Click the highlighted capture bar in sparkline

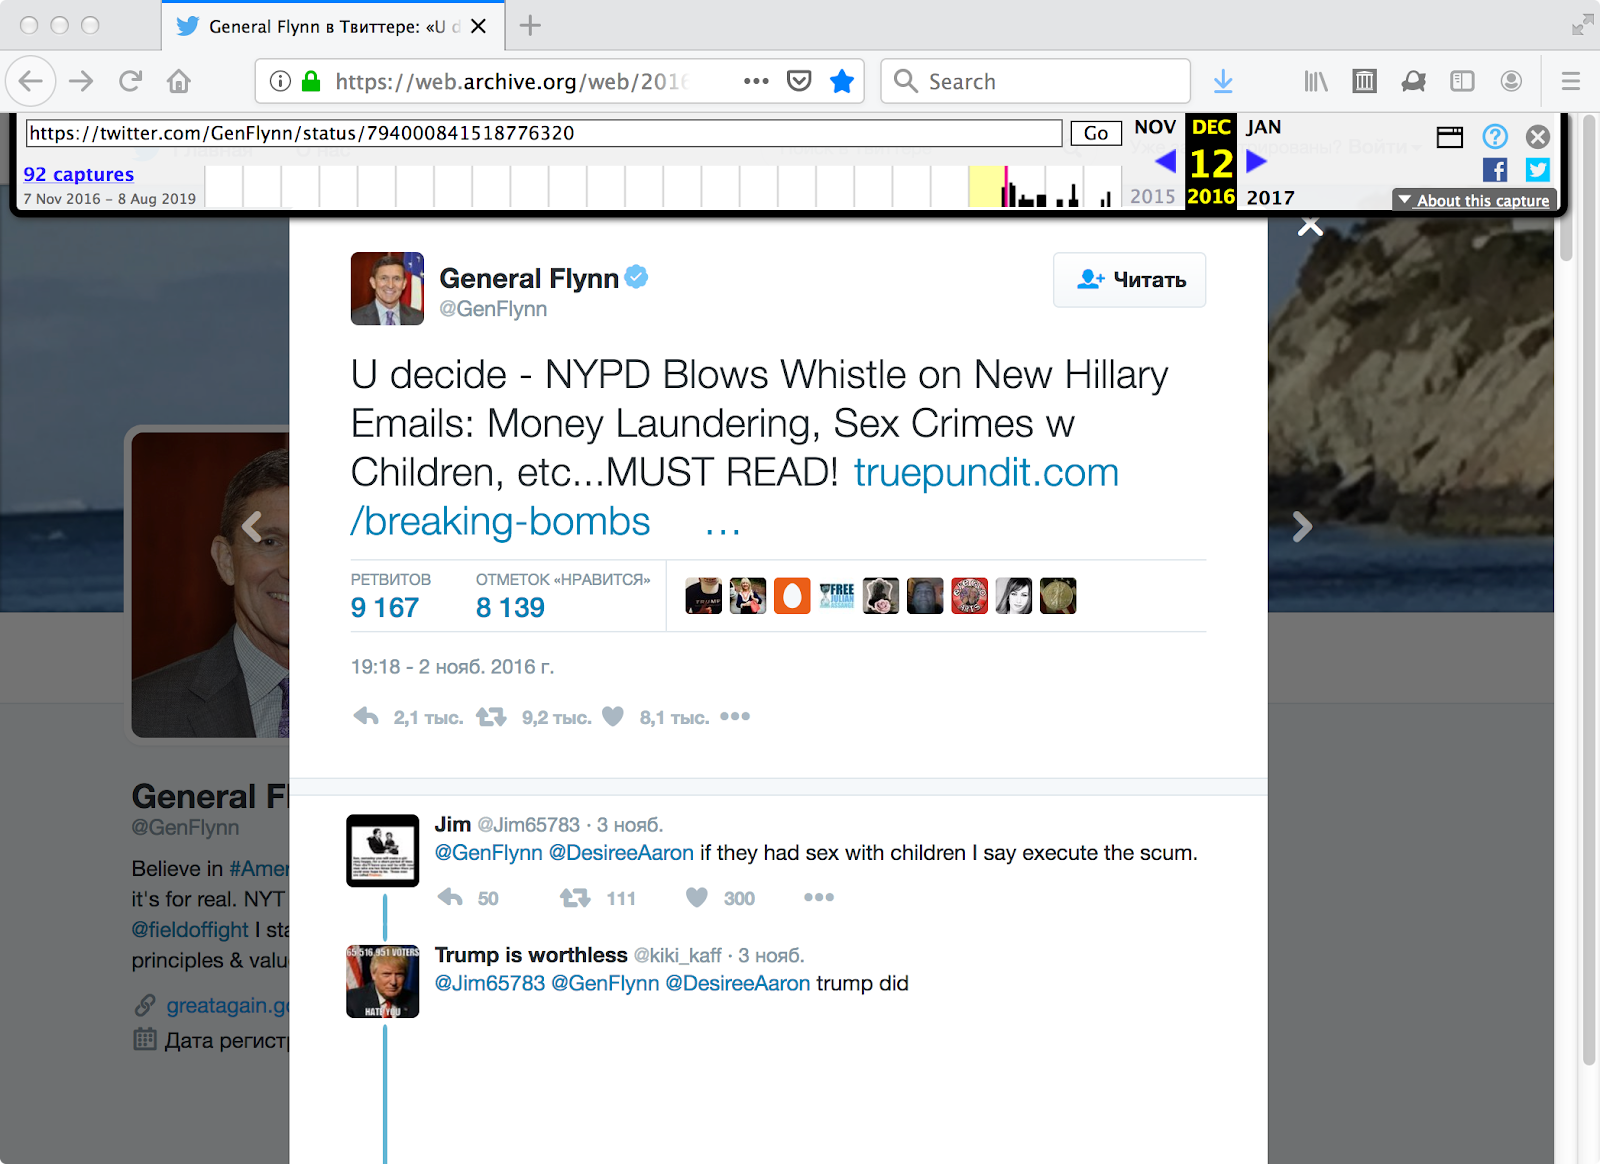1006,187
